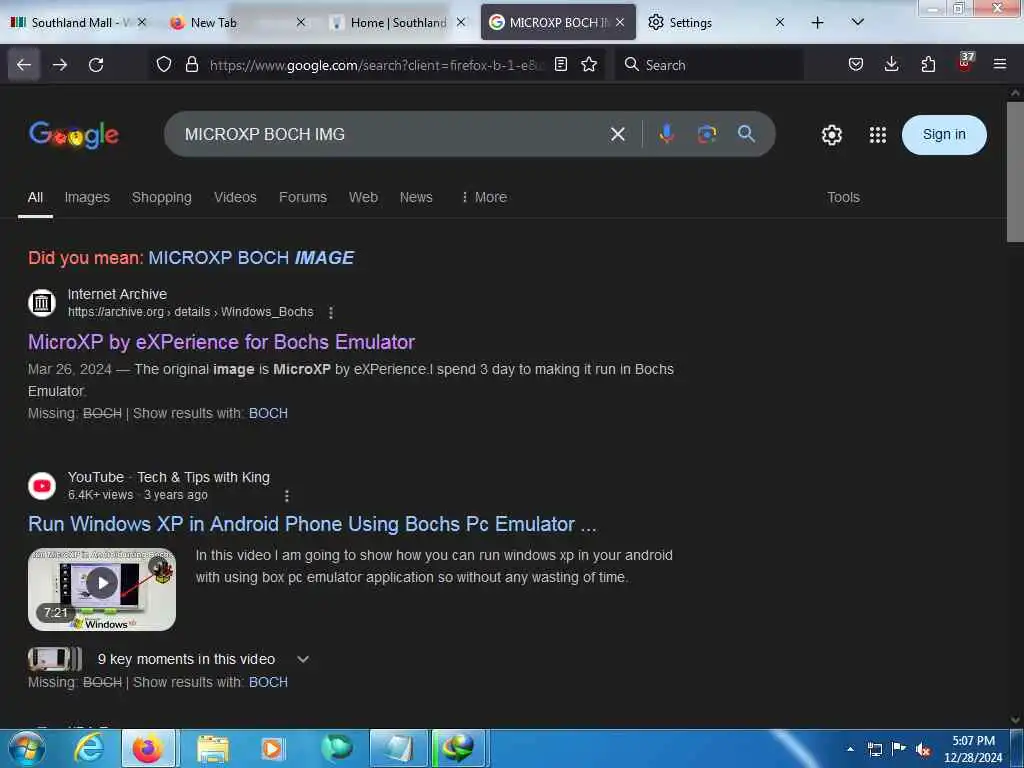Open the Firefox downloads panel

[891, 64]
